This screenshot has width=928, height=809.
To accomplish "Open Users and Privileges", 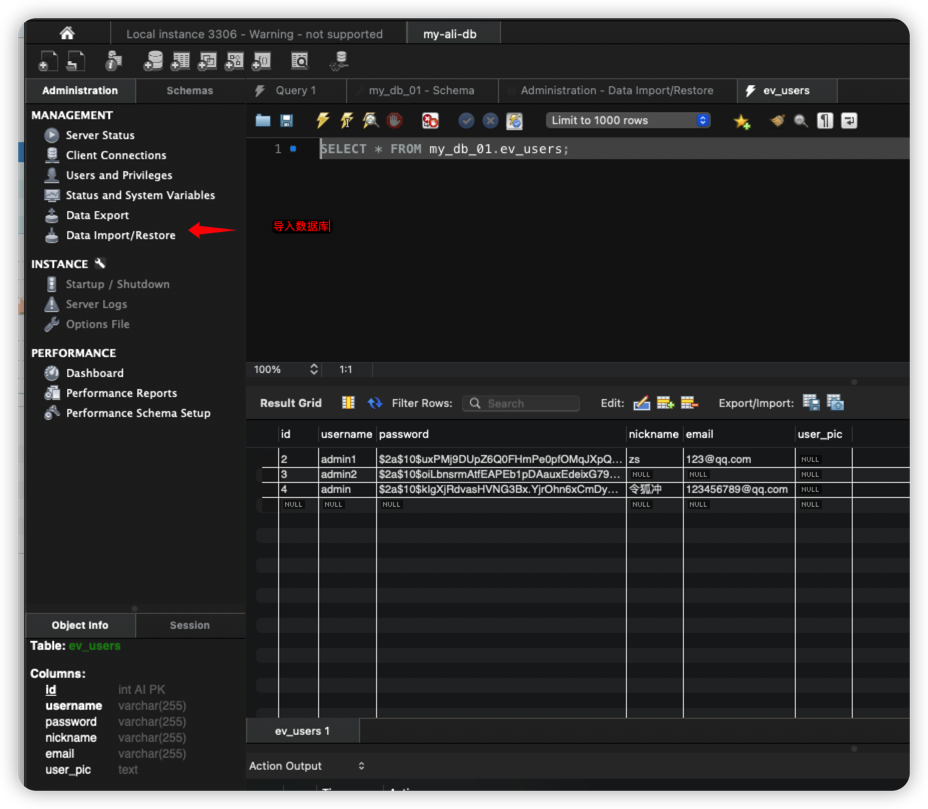I will tap(119, 175).
